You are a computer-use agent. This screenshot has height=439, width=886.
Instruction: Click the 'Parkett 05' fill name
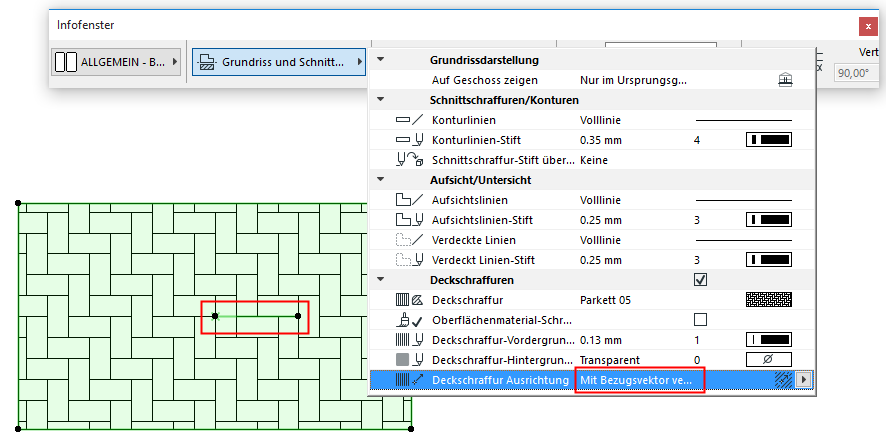click(605, 300)
